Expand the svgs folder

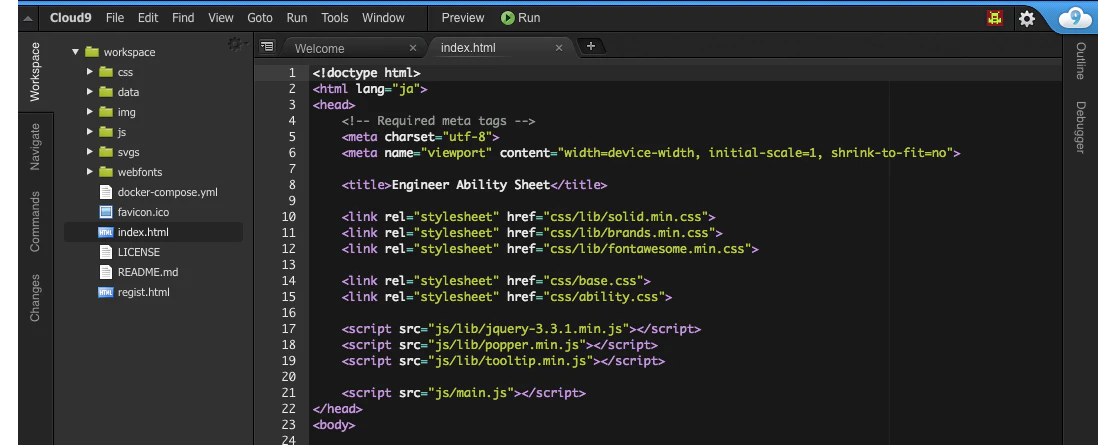point(90,151)
